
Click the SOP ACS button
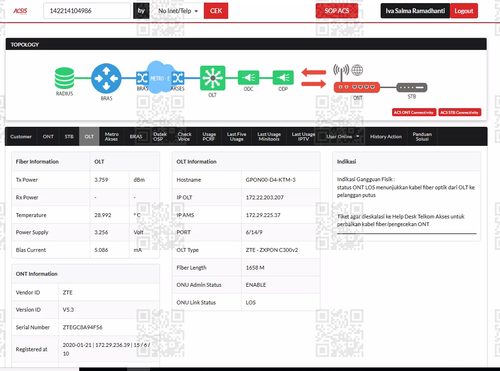coord(337,11)
